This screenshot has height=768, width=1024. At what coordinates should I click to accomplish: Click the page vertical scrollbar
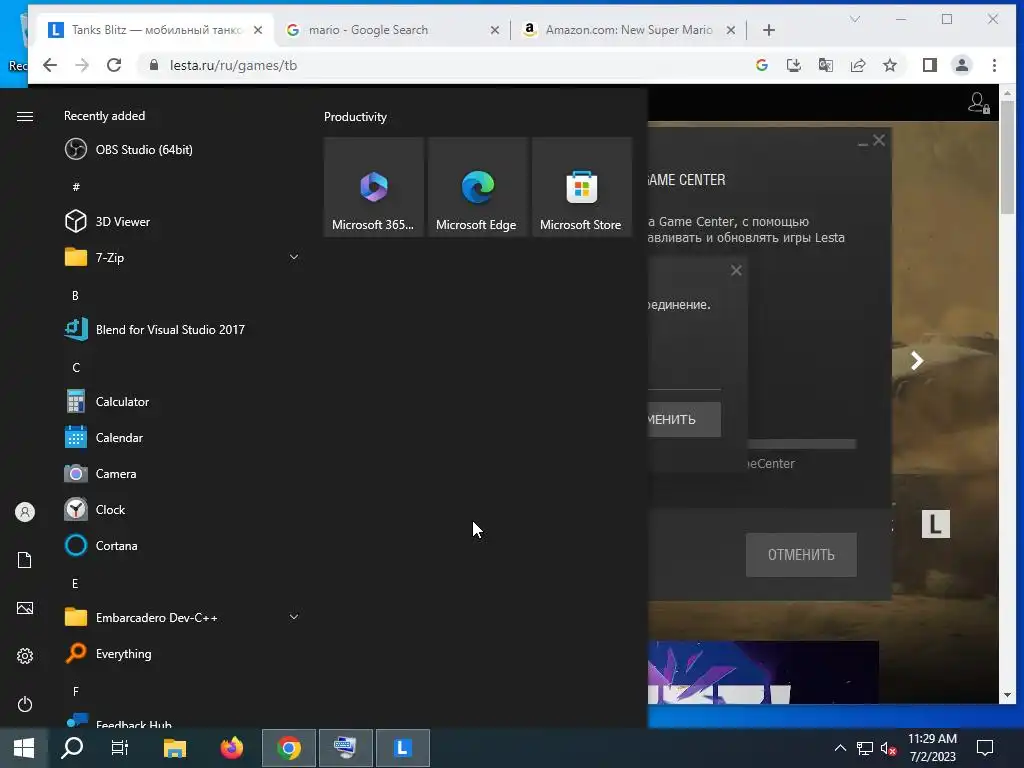pyautogui.click(x=1007, y=157)
